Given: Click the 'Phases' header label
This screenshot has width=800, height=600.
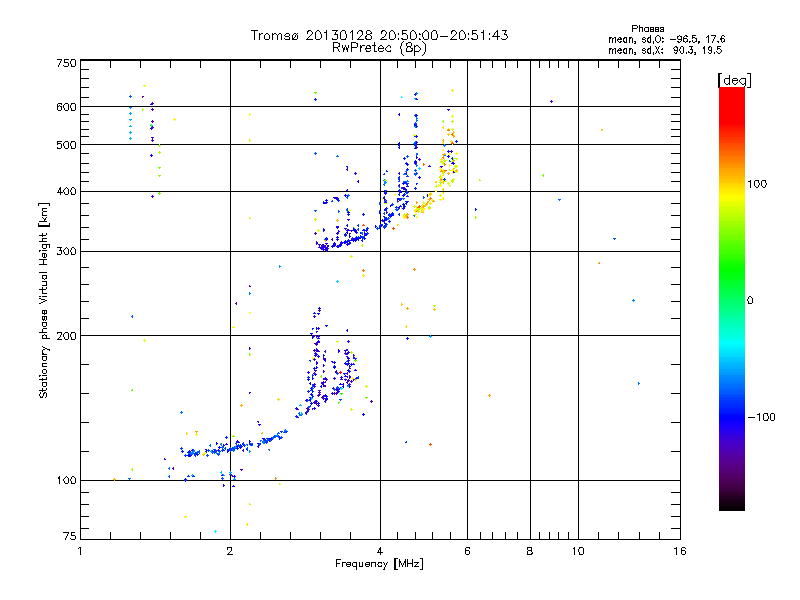Looking at the screenshot, I should pyautogui.click(x=647, y=29).
